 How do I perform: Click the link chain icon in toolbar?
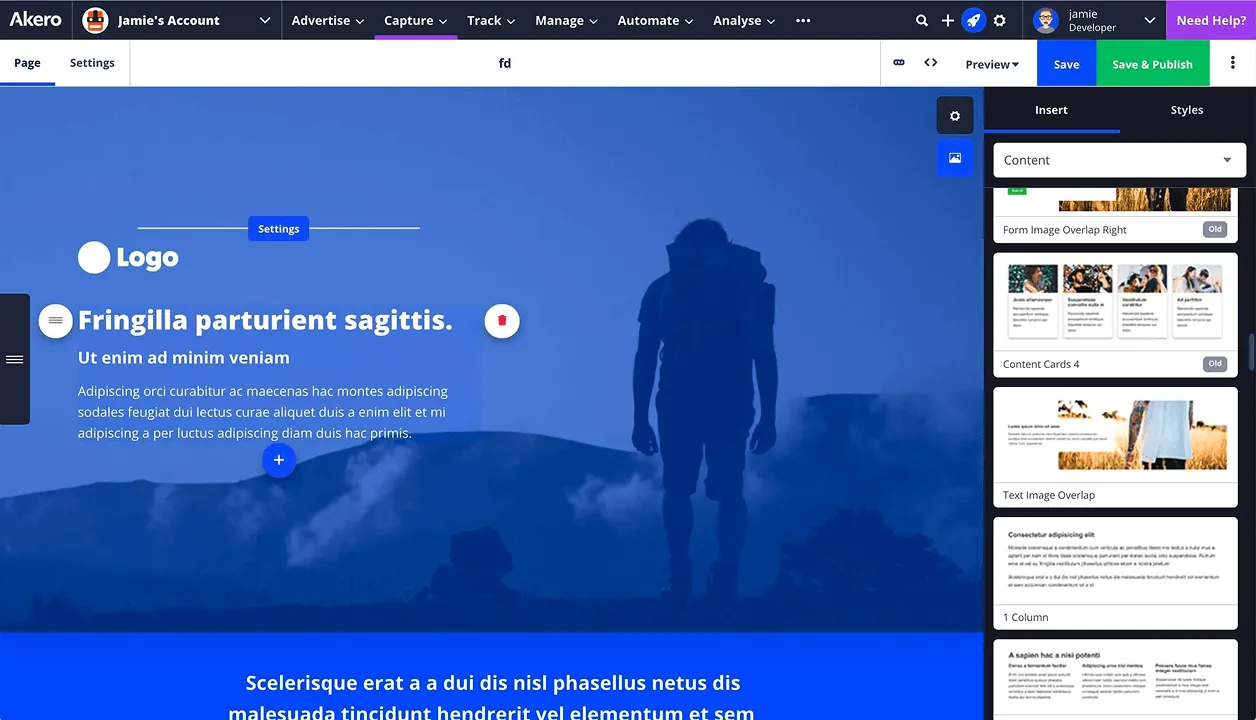[899, 63]
